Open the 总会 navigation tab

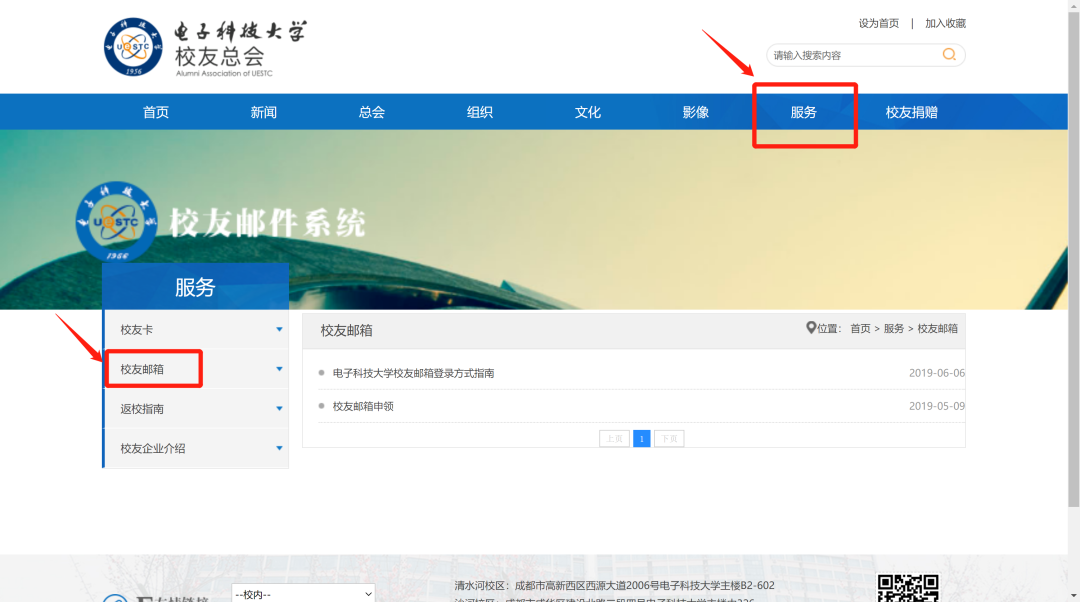point(372,112)
